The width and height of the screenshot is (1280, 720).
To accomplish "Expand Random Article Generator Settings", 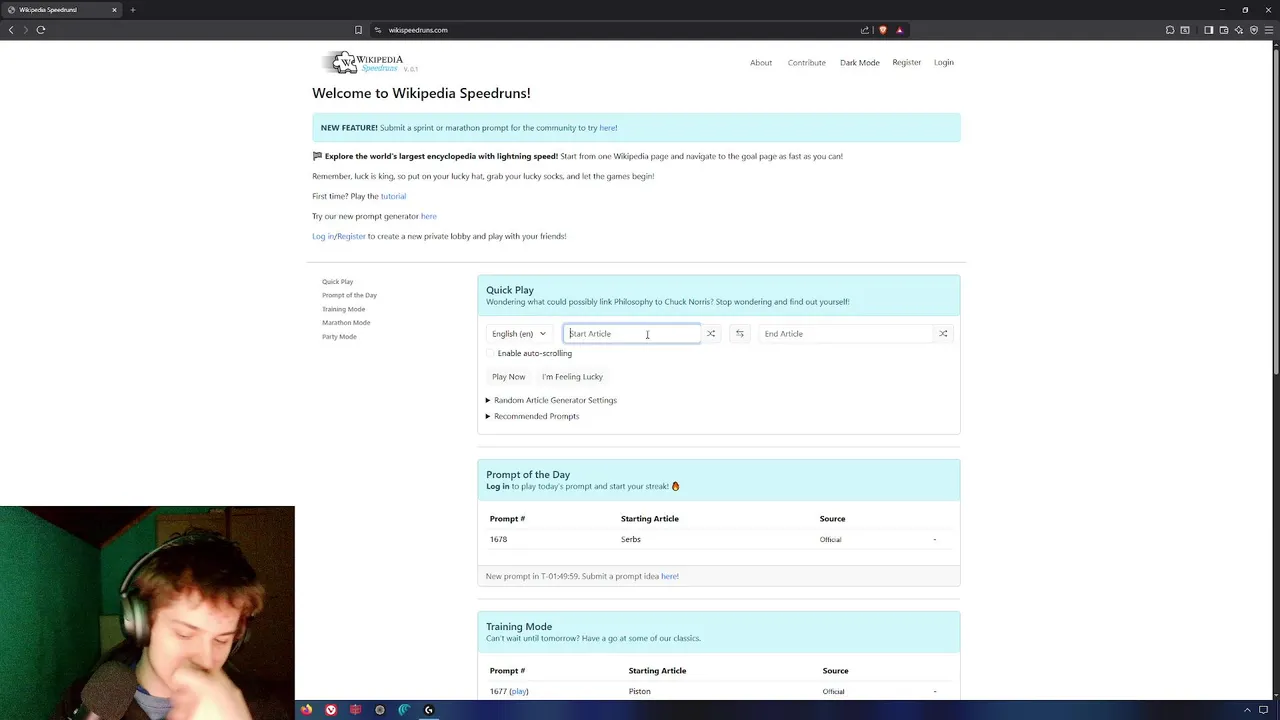I will click(551, 400).
